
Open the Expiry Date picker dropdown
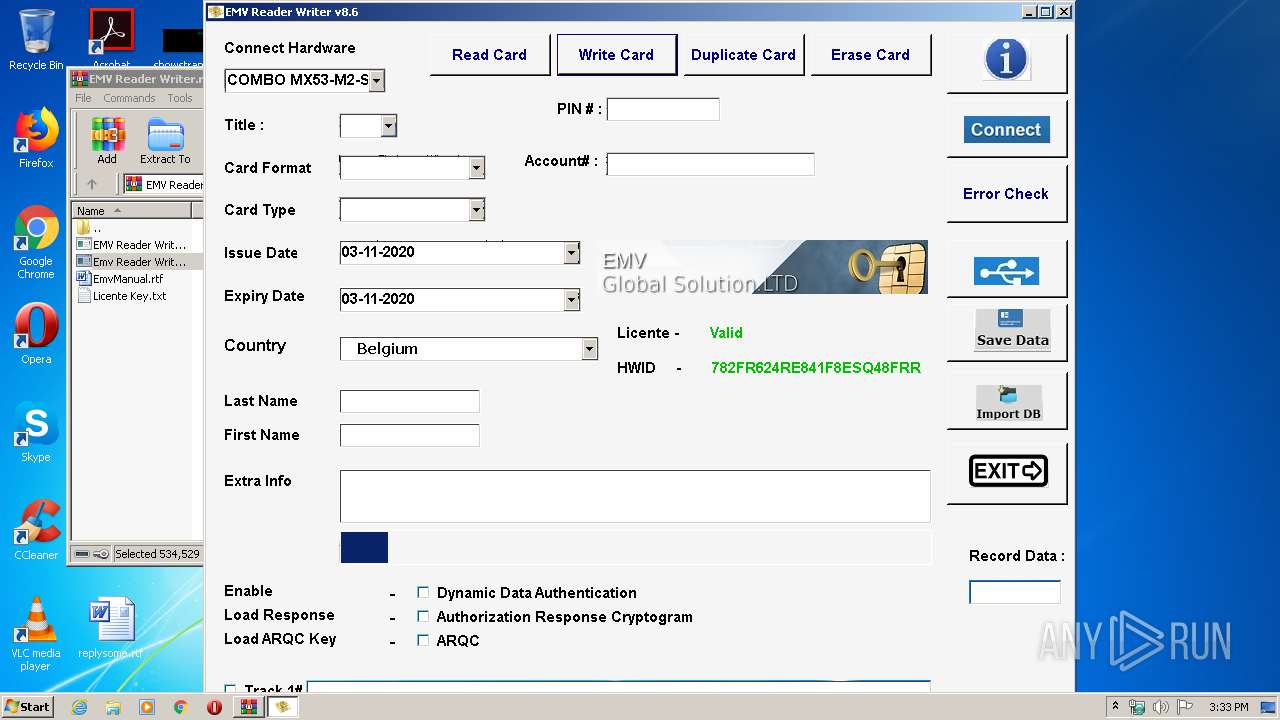(572, 299)
